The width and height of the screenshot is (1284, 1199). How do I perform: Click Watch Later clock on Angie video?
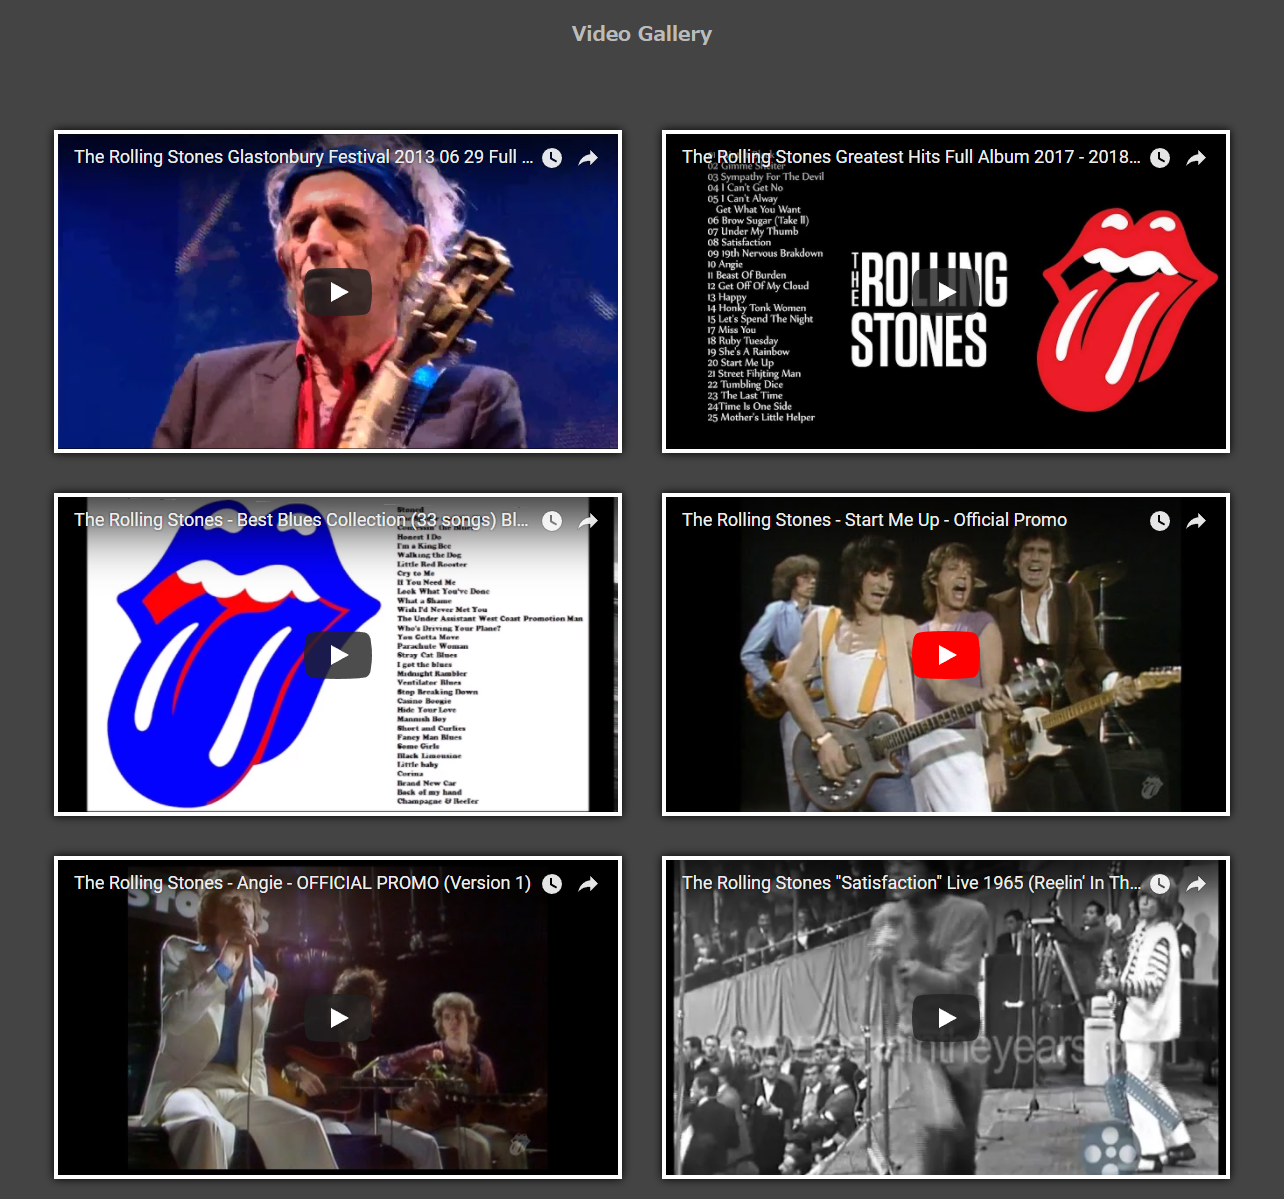coord(552,884)
